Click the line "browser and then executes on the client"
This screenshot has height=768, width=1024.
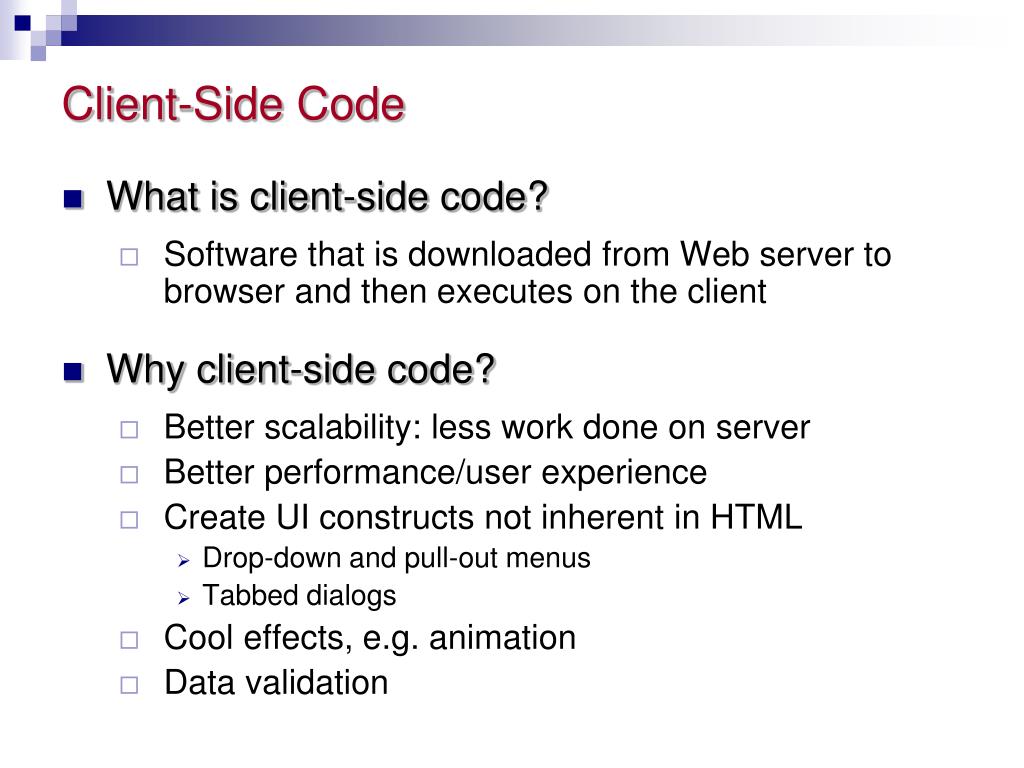464,291
